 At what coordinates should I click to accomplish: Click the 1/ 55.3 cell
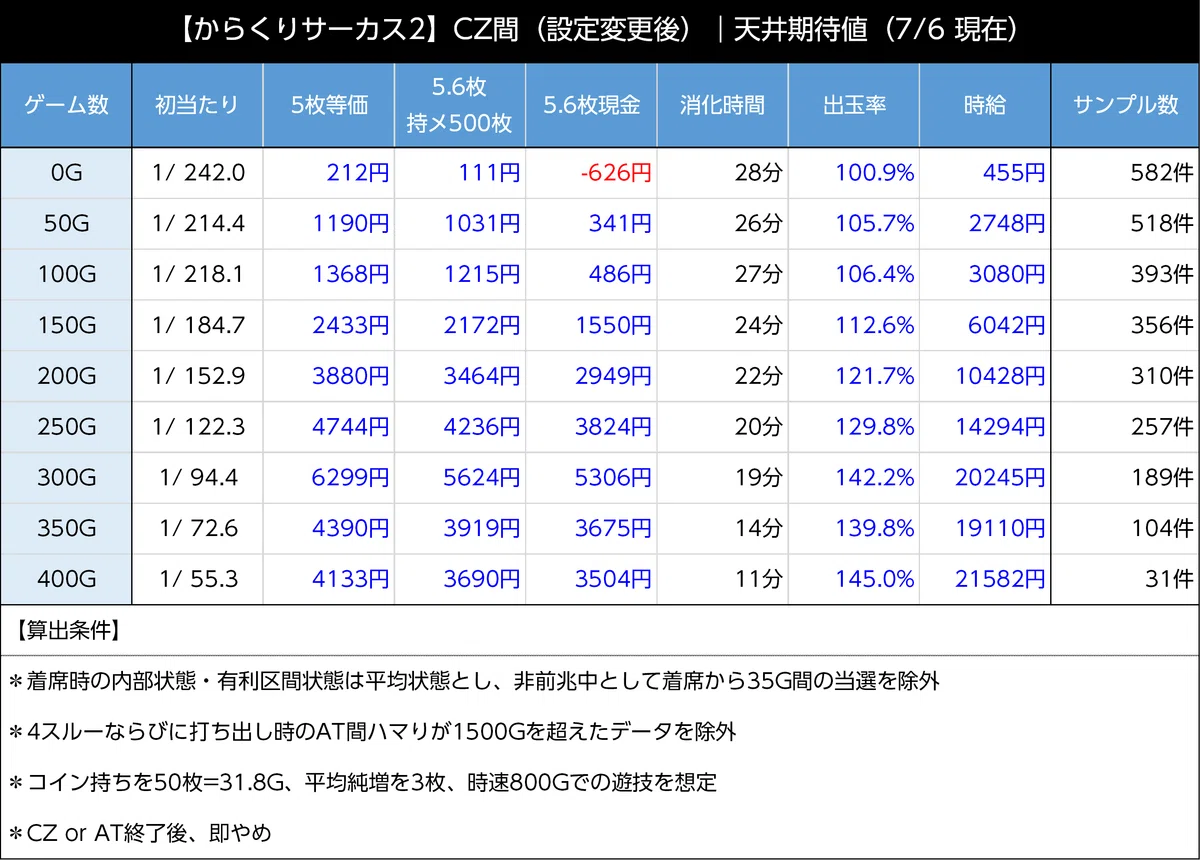[x=197, y=579]
